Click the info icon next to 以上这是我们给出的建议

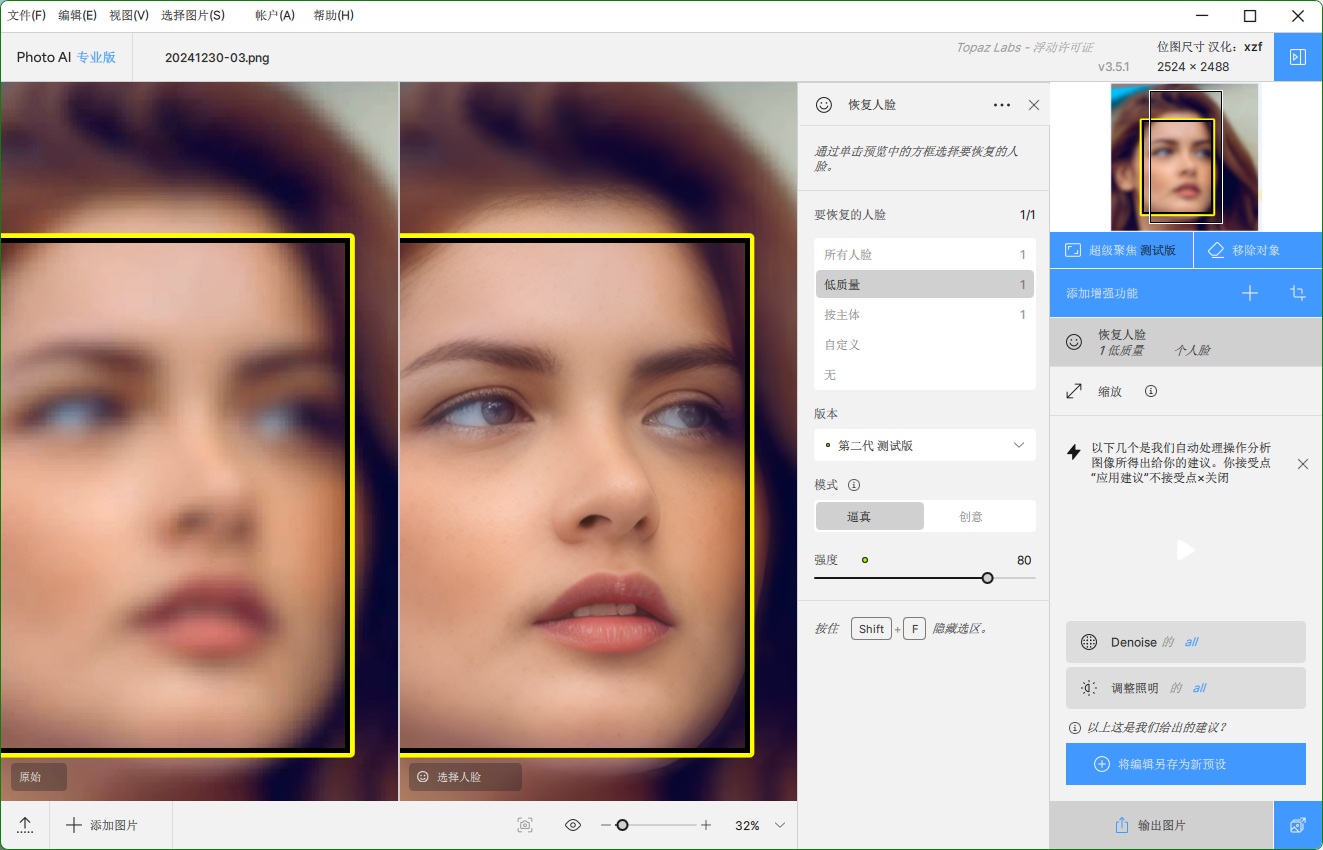(x=1075, y=728)
